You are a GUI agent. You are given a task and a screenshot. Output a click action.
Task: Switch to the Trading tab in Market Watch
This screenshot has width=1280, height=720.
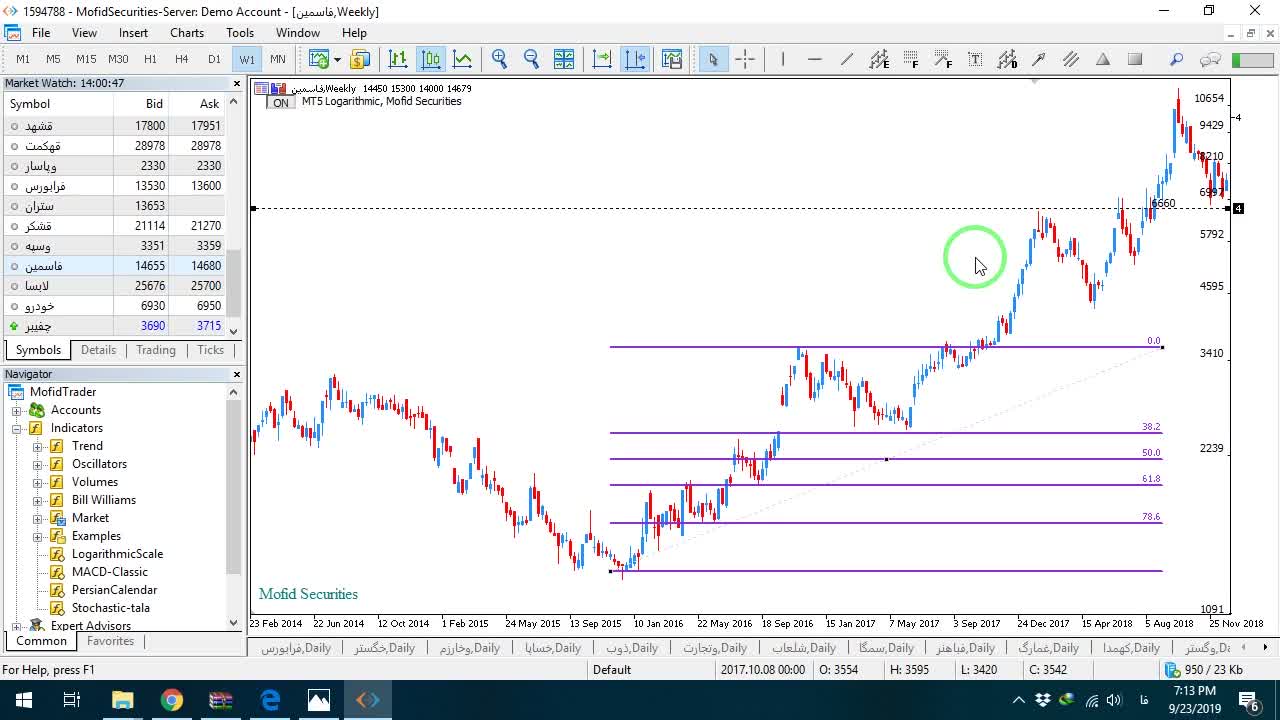click(156, 350)
